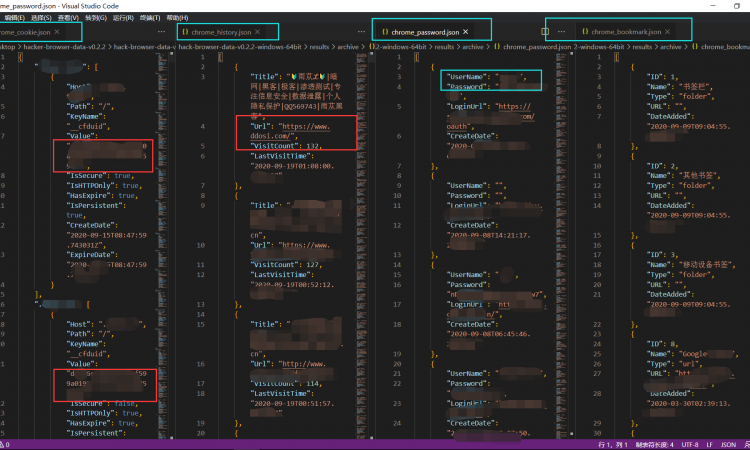This screenshot has width=750, height=450.
Task: Open the 编辑(E) menu
Action: tap(15, 18)
